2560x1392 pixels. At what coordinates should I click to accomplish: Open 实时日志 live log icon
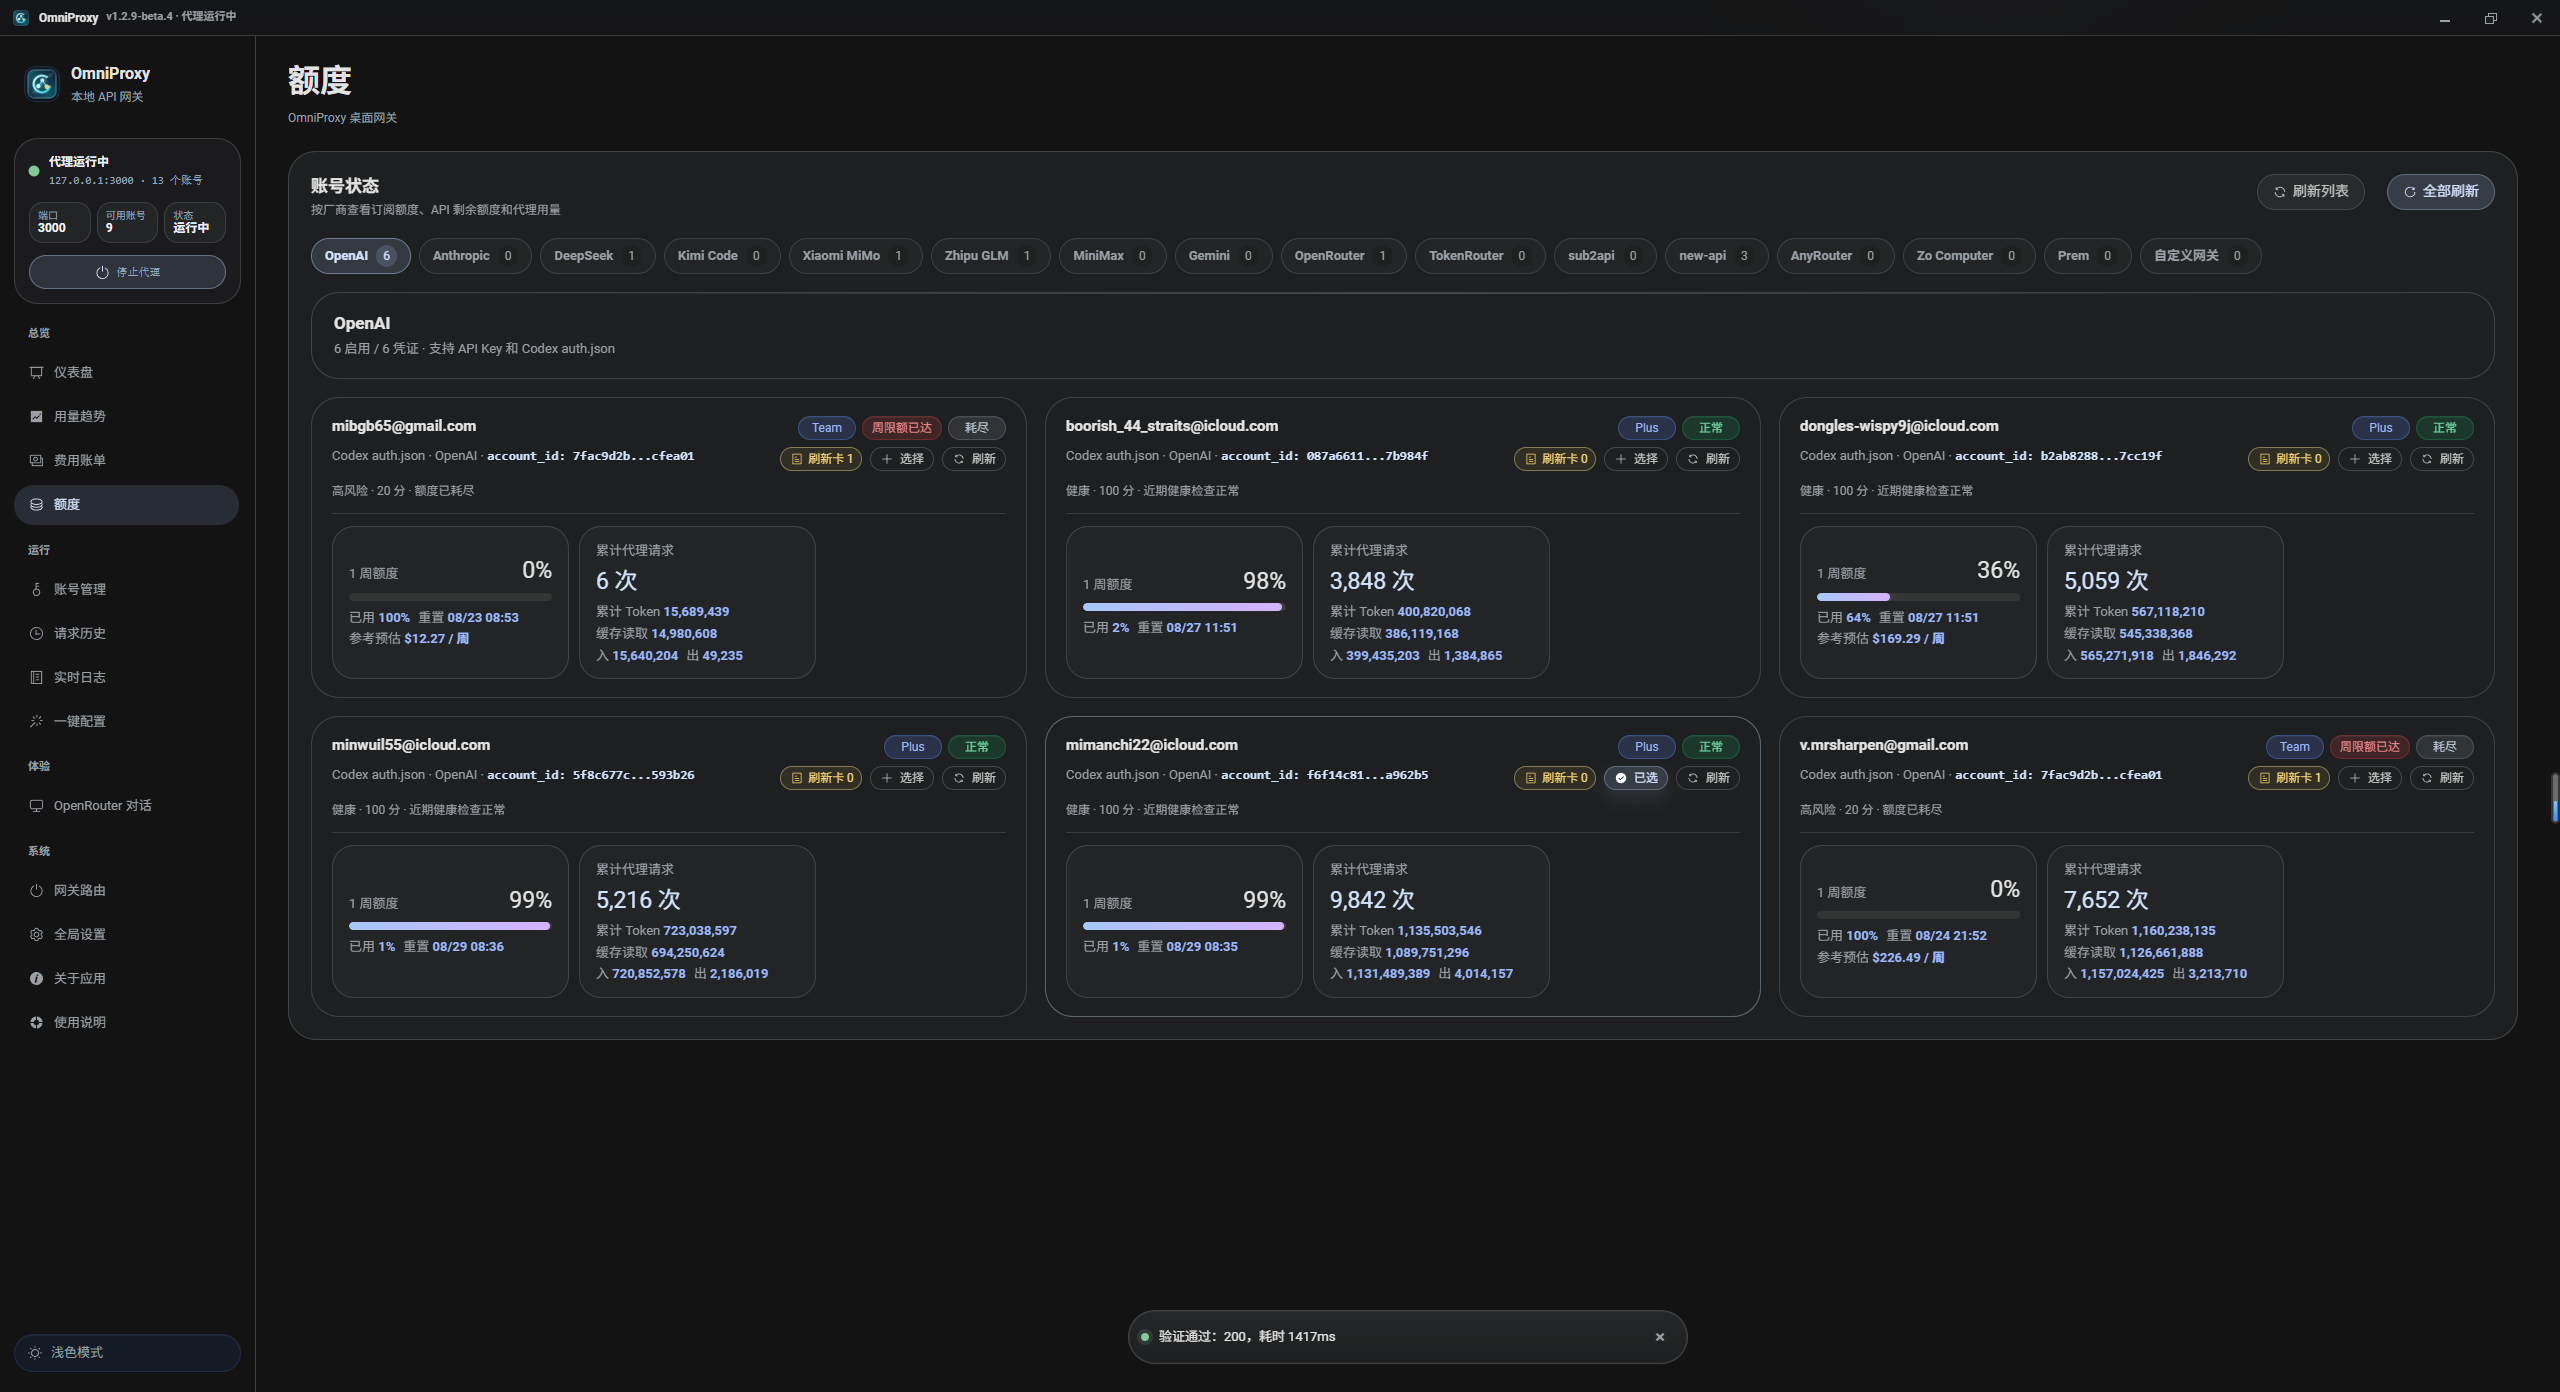point(36,677)
